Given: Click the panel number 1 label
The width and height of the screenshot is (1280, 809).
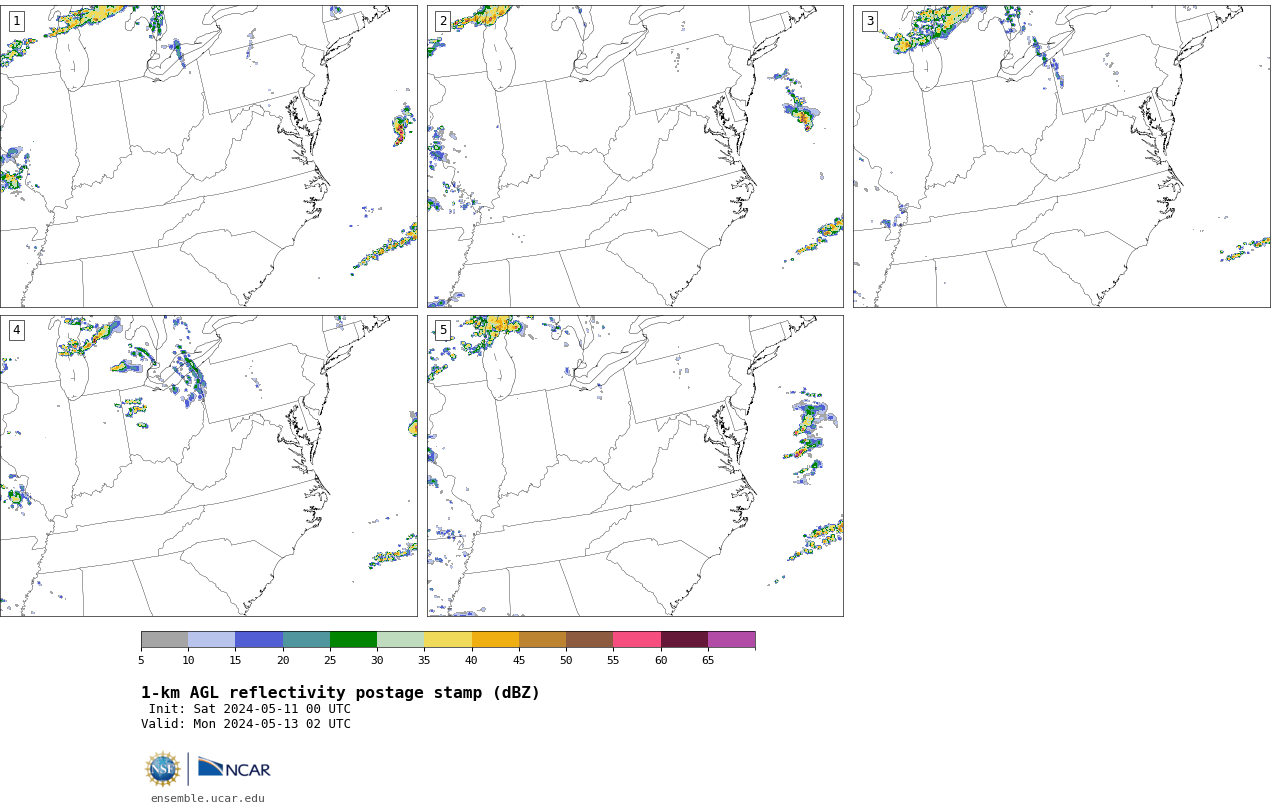Looking at the screenshot, I should 16,21.
